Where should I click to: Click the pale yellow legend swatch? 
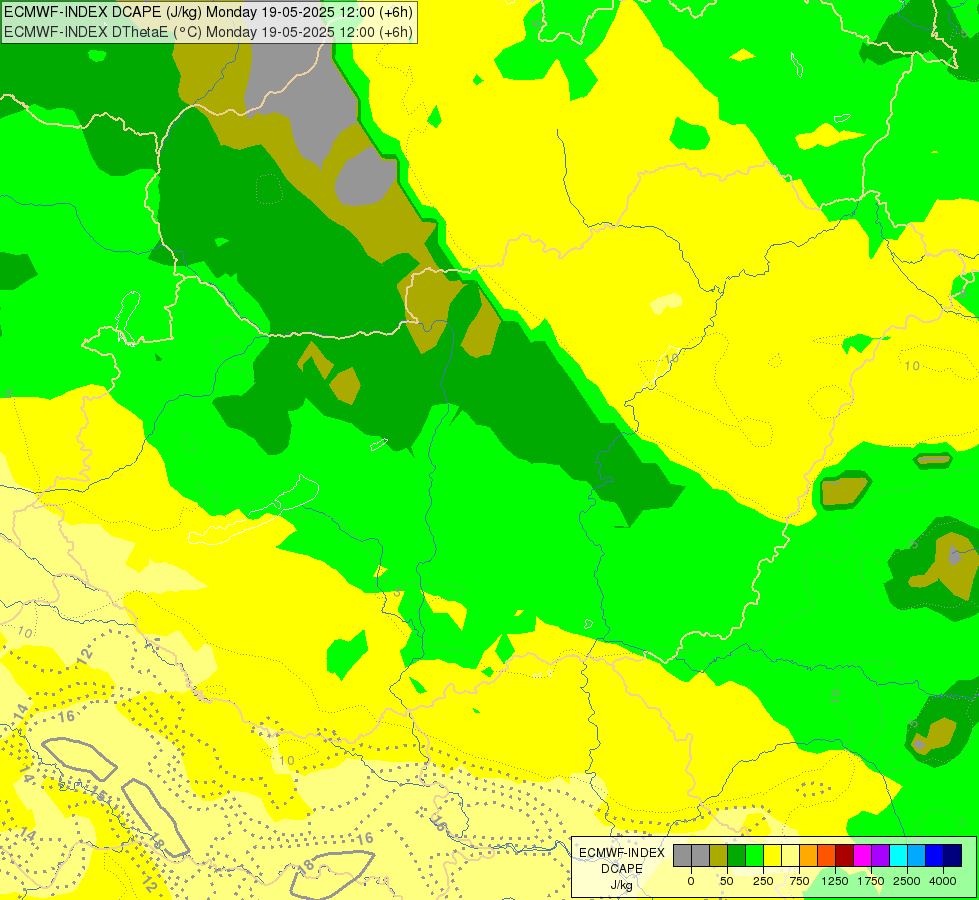[x=790, y=855]
